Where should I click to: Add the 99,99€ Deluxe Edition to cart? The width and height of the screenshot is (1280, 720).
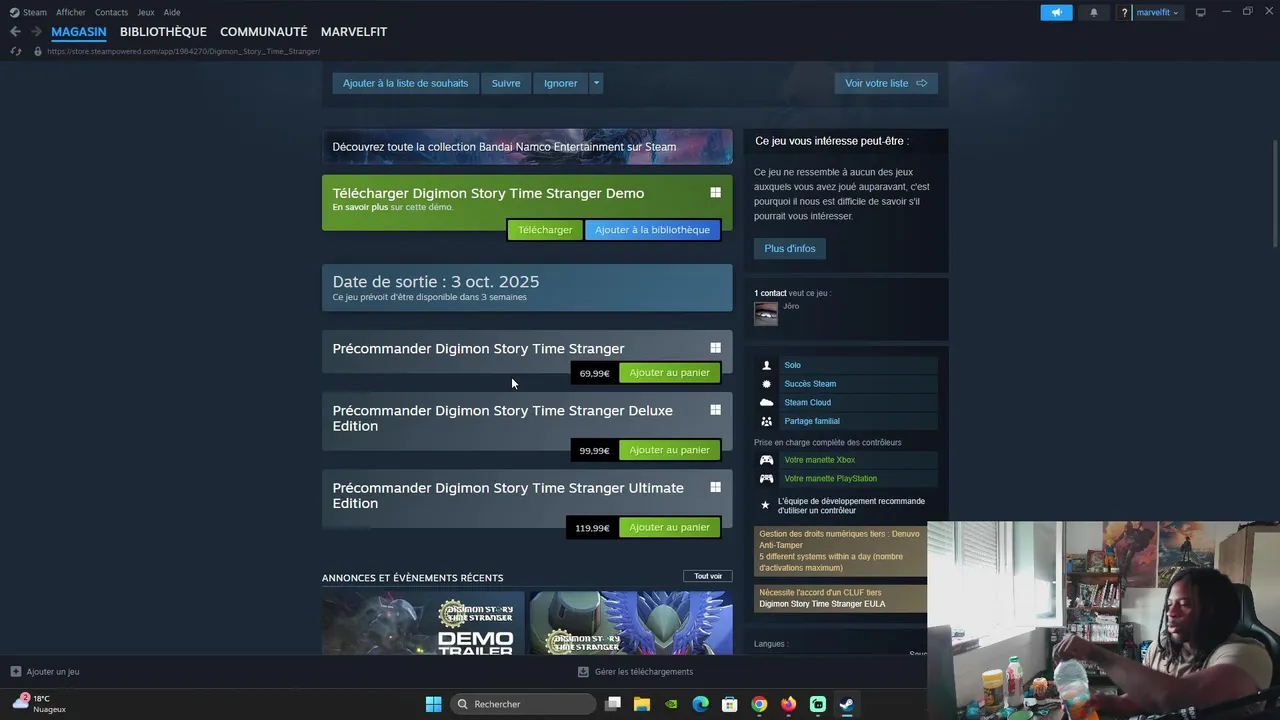(669, 450)
